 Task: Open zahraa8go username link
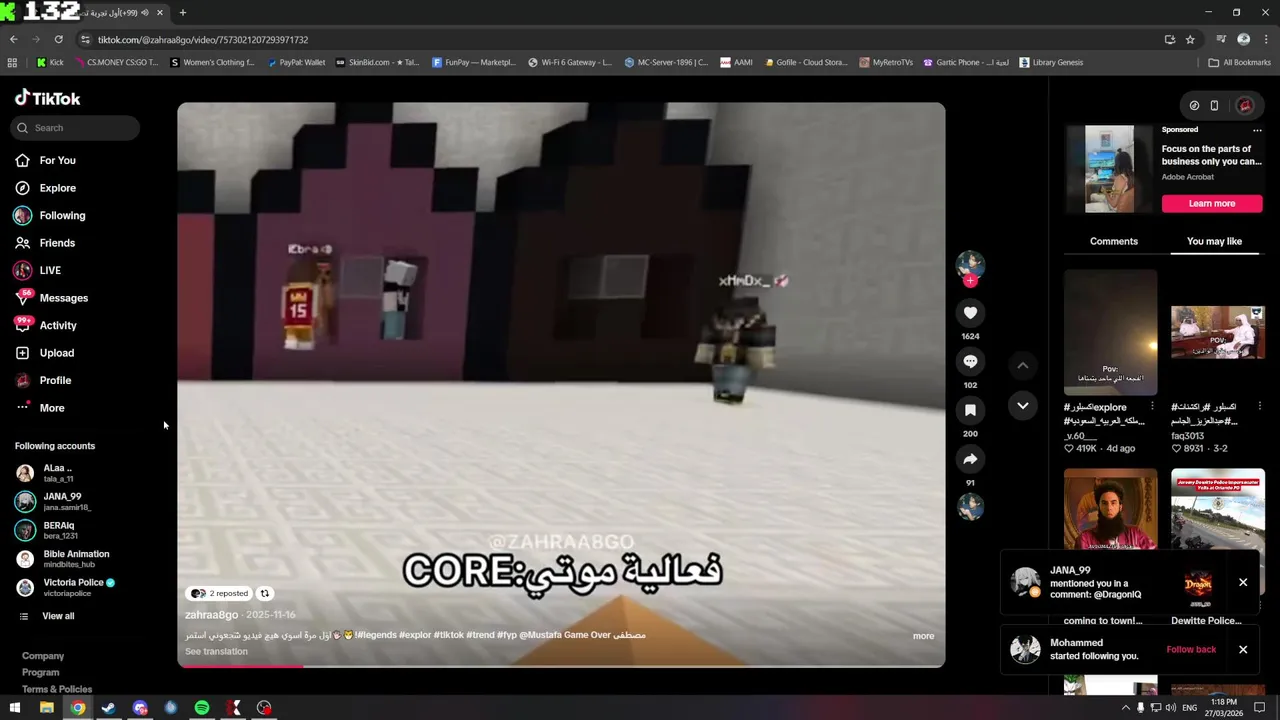(211, 615)
